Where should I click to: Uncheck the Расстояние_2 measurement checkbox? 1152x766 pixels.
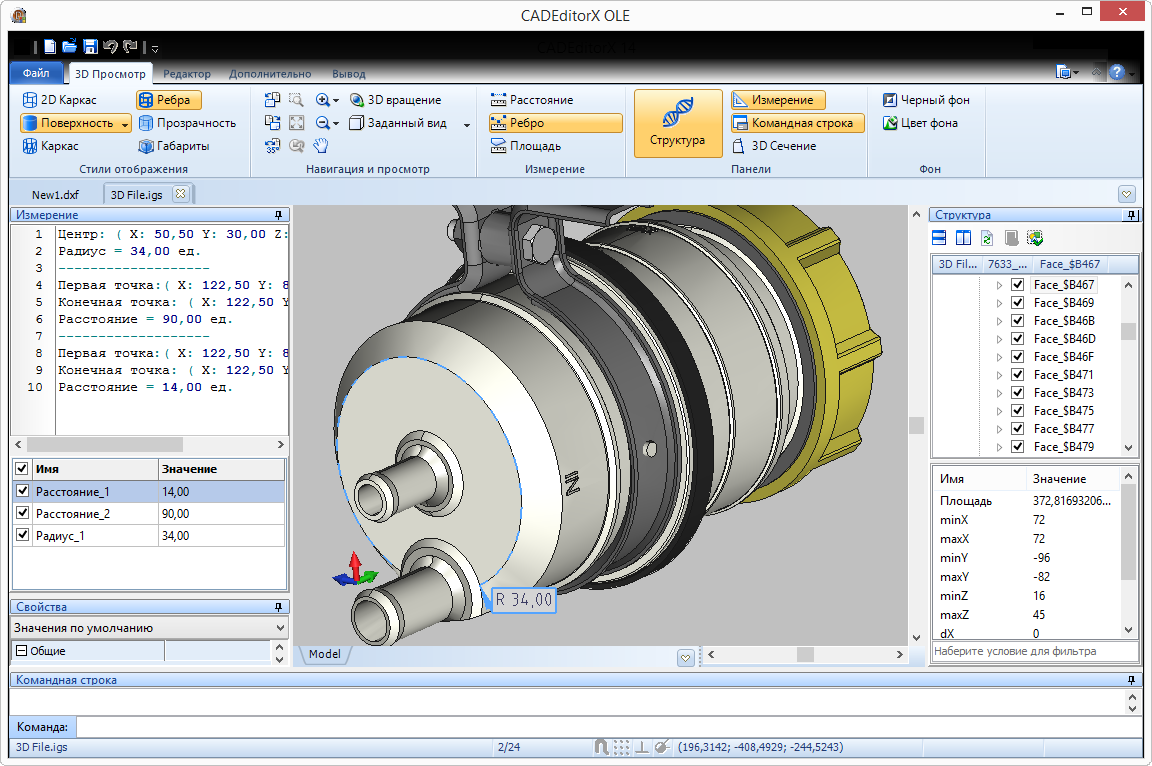(x=22, y=514)
